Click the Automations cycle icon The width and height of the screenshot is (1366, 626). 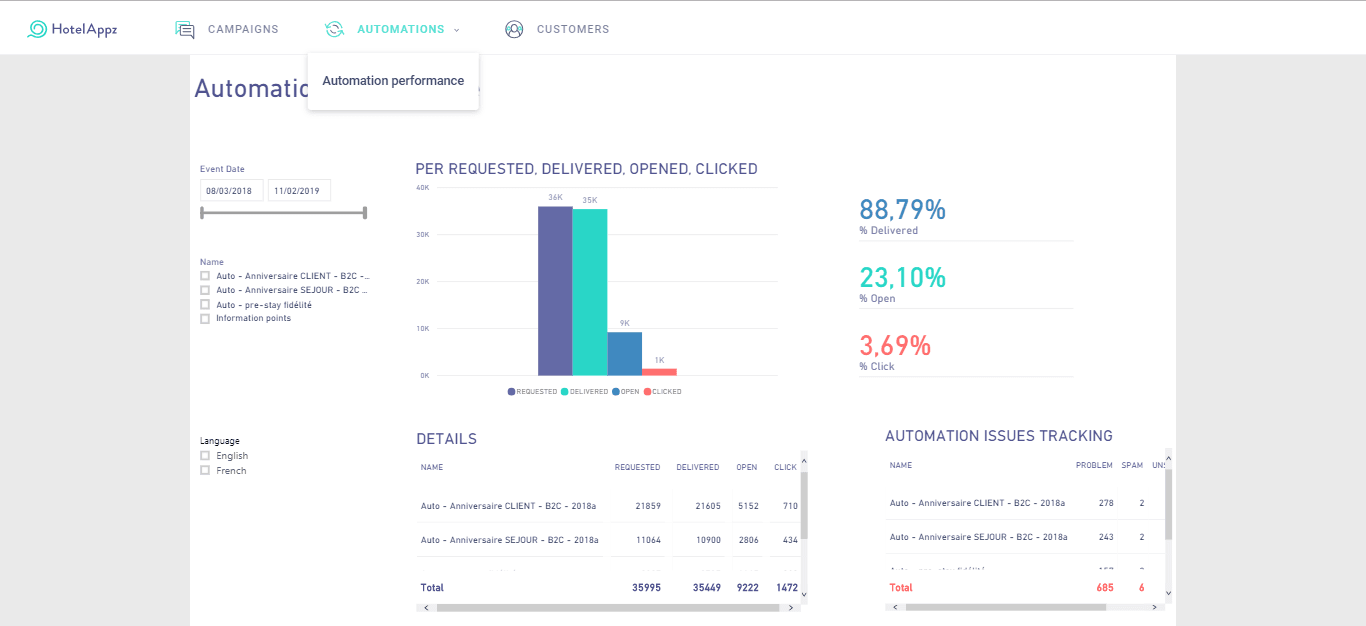coord(334,29)
